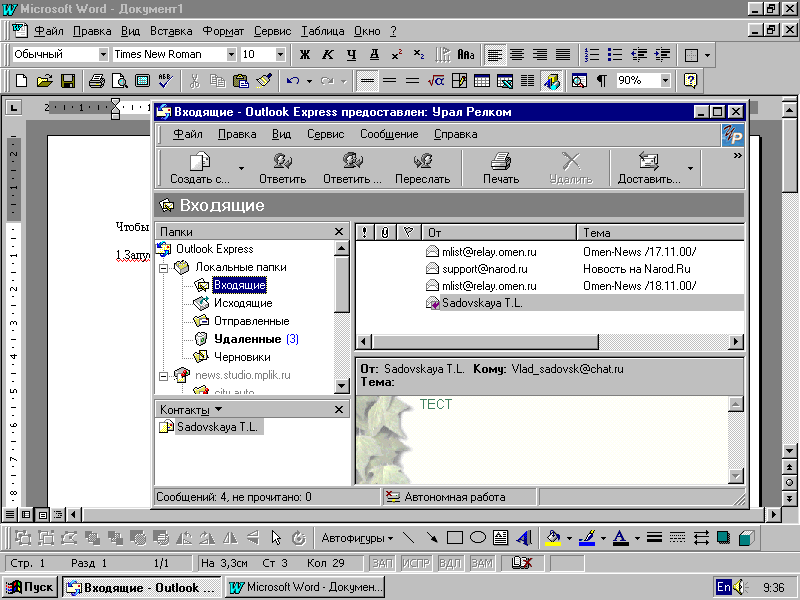
Task: Toggle bold (Ж) formatting
Action: [x=305, y=54]
